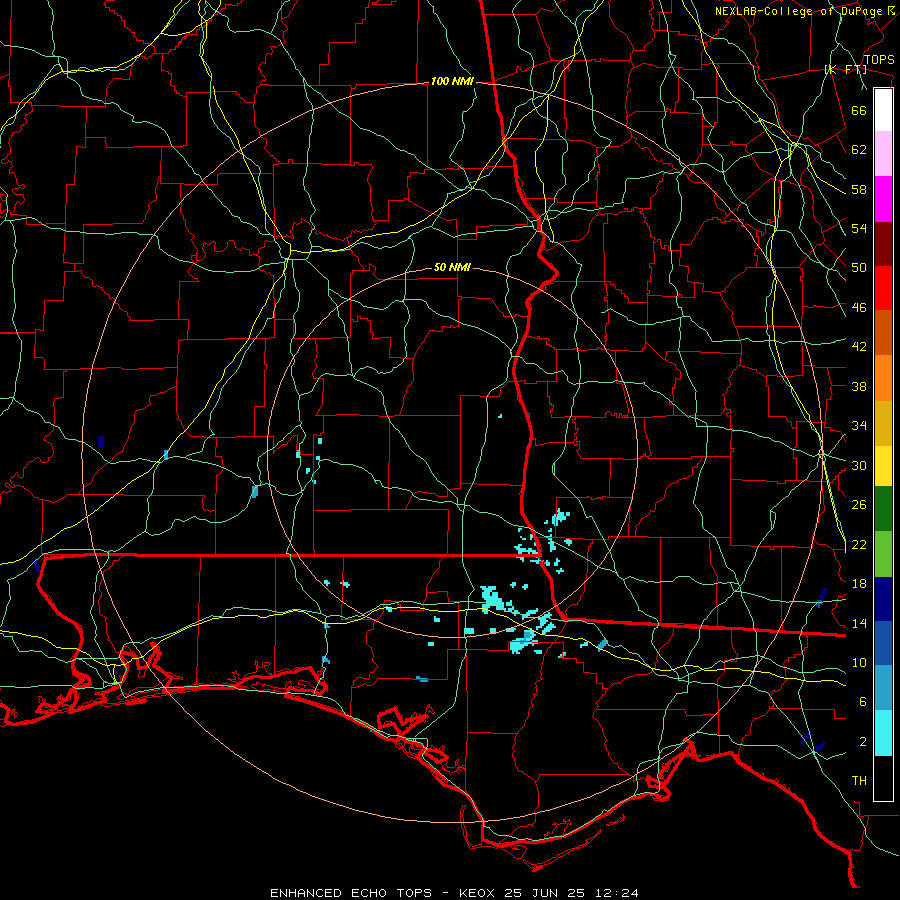This screenshot has width=900, height=900.
Task: Click the legend value '14'
Action: click(x=859, y=623)
